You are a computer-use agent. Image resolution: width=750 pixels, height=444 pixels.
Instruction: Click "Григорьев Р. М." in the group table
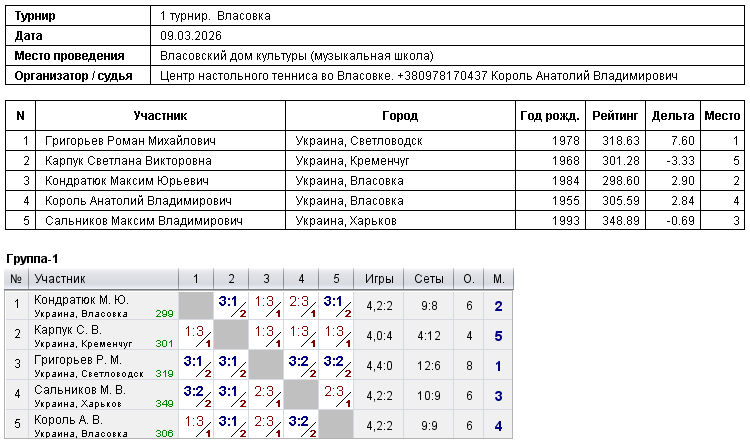78,360
